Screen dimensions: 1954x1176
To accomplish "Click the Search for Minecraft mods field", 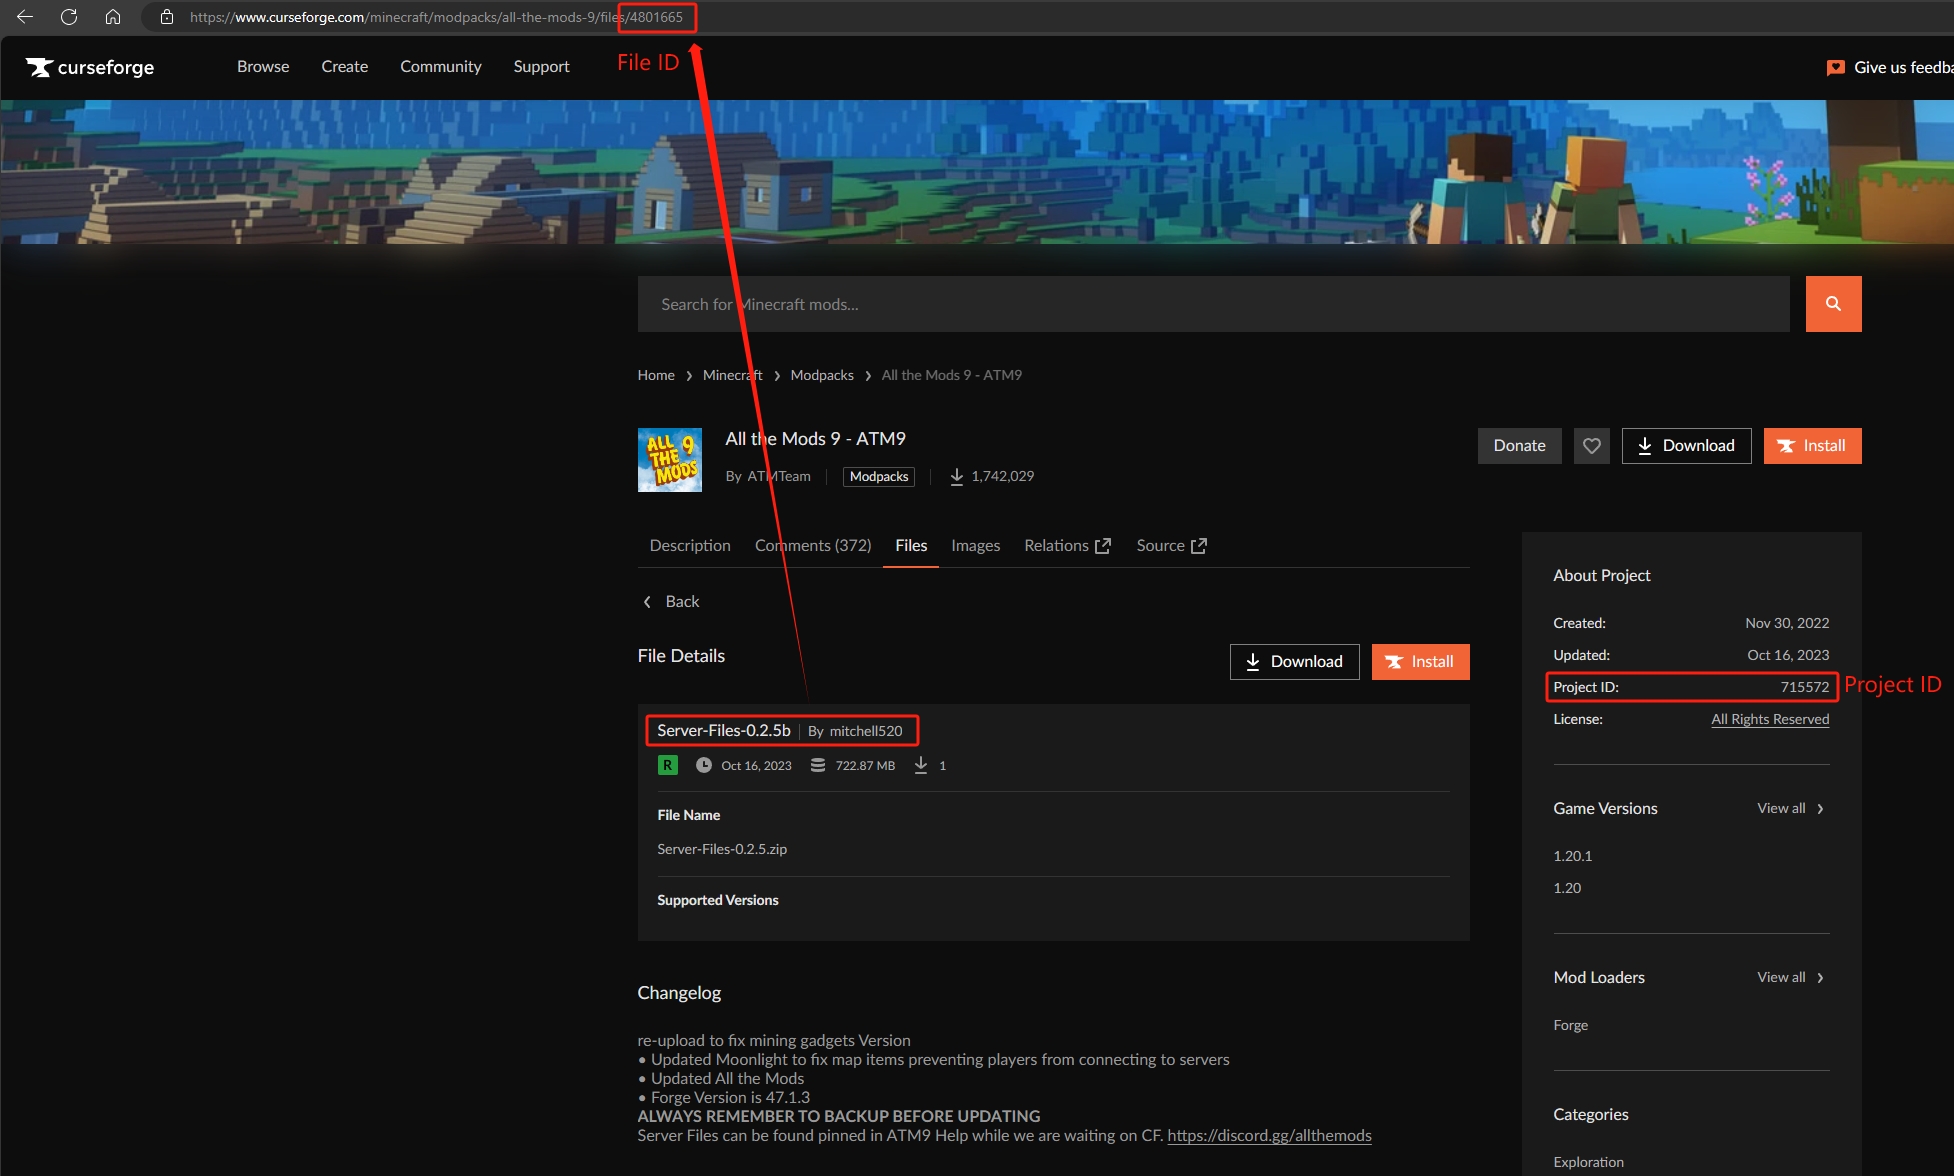I will [1212, 304].
